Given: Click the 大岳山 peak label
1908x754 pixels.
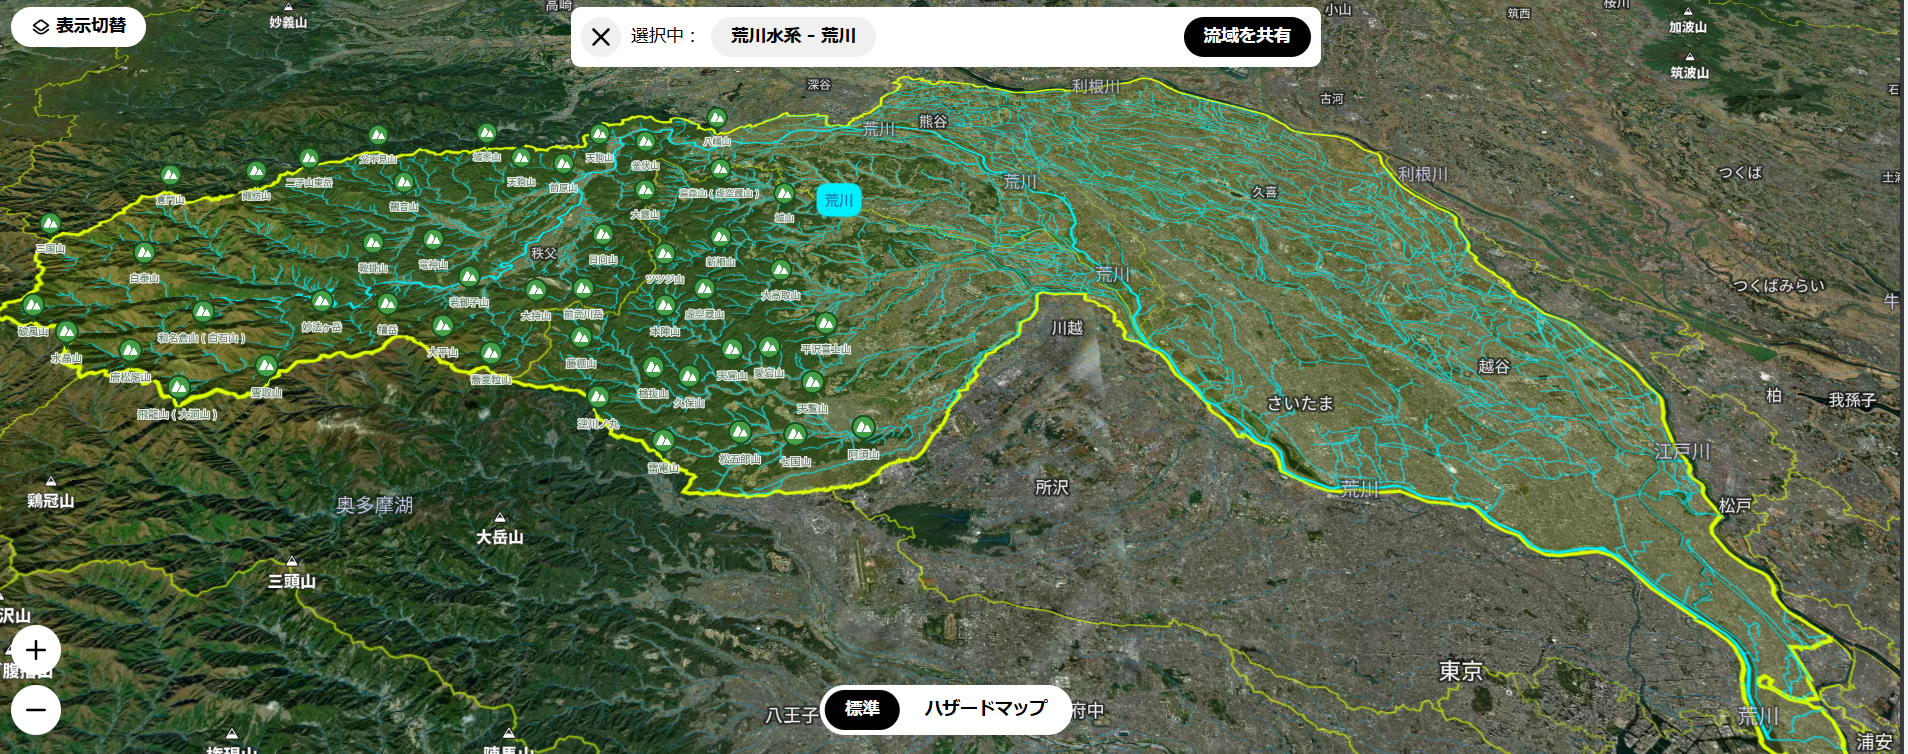Looking at the screenshot, I should (x=500, y=537).
